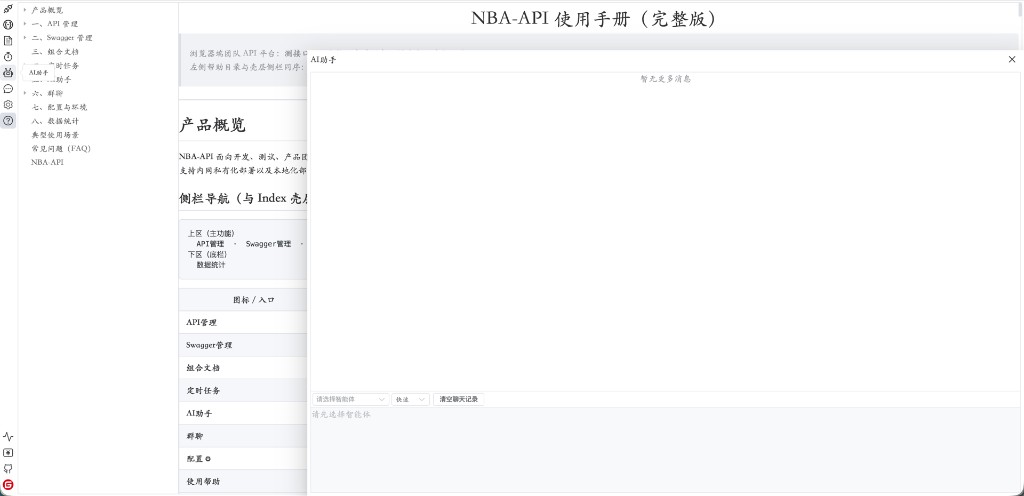Click the 使用帮助 table row cell
This screenshot has height=496, width=1024.
click(202, 482)
